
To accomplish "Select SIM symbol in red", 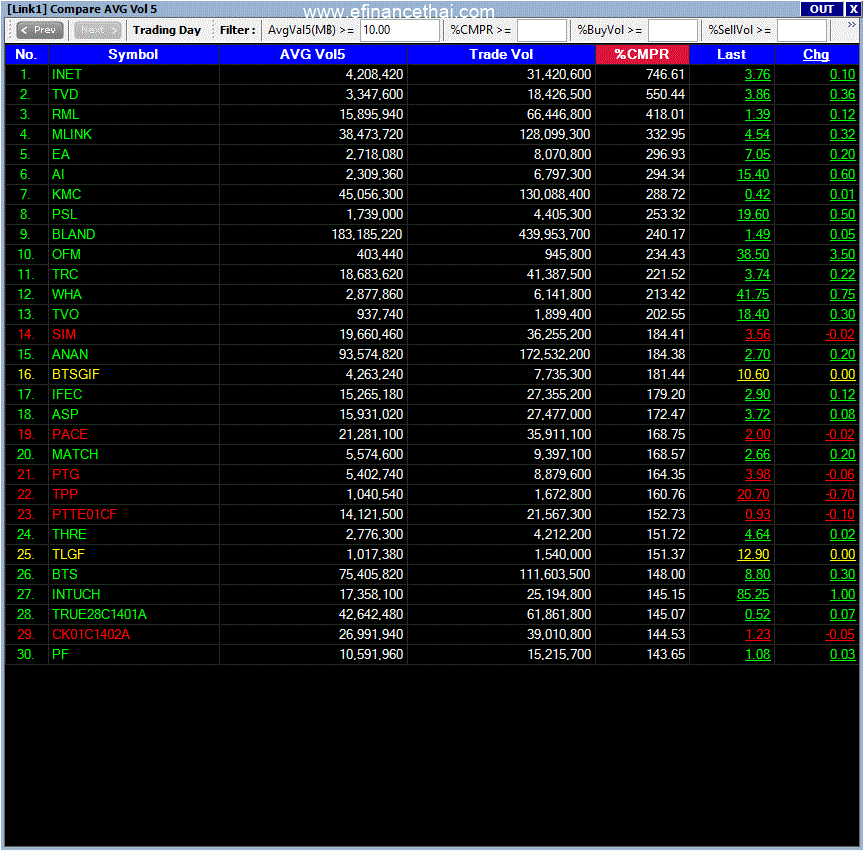I will tap(64, 334).
